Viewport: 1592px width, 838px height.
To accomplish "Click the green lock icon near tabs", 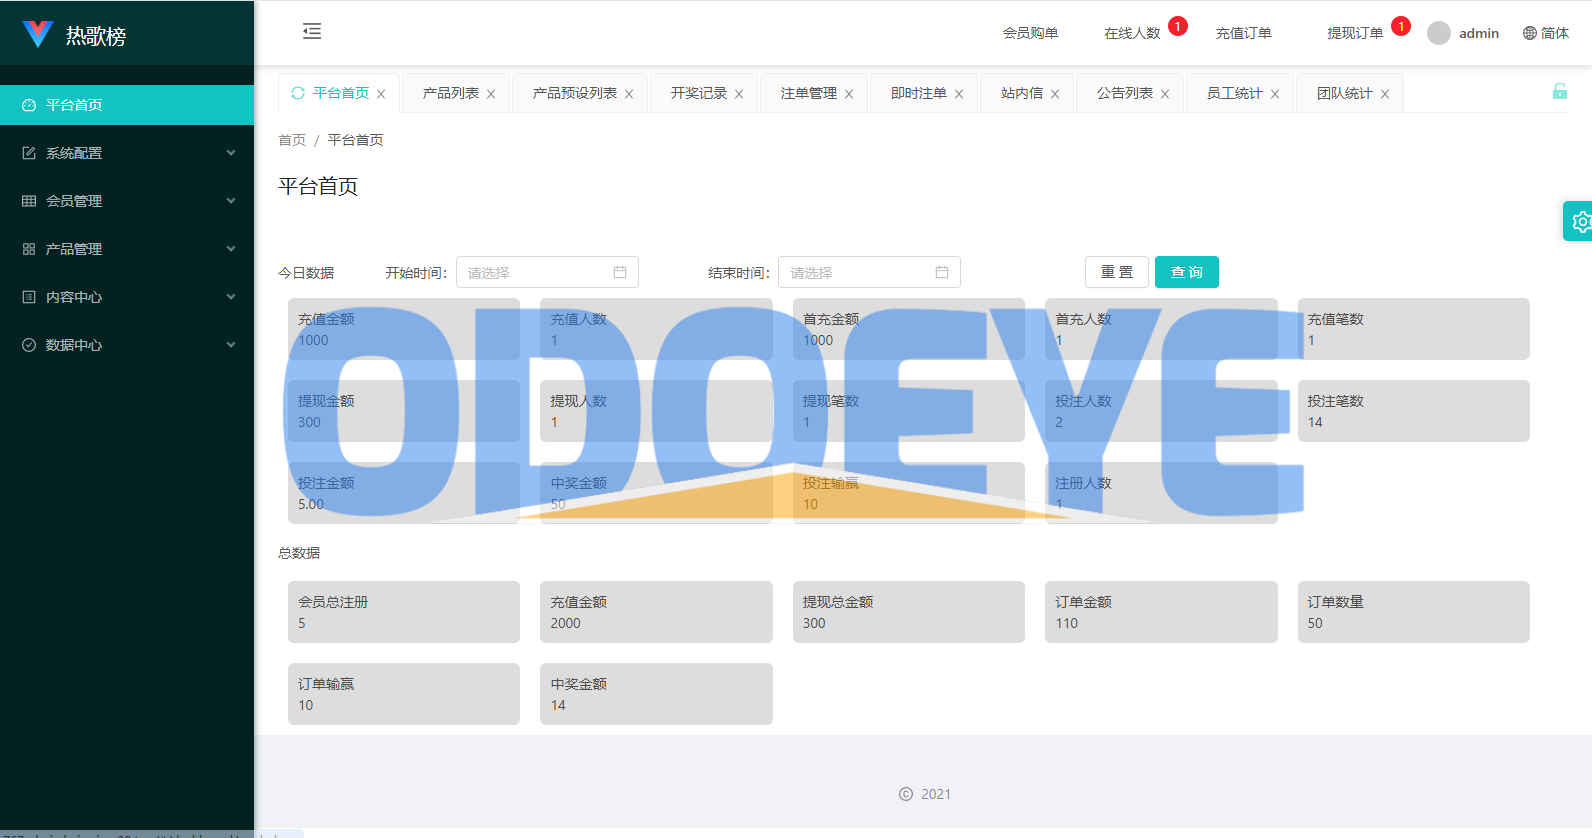I will point(1560,91).
